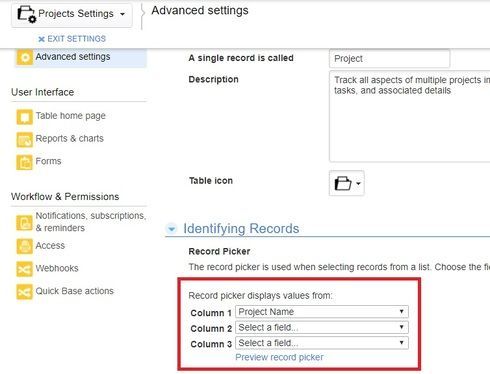The width and height of the screenshot is (490, 374).
Task: Open the Column 3 field dropdown
Action: (322, 343)
